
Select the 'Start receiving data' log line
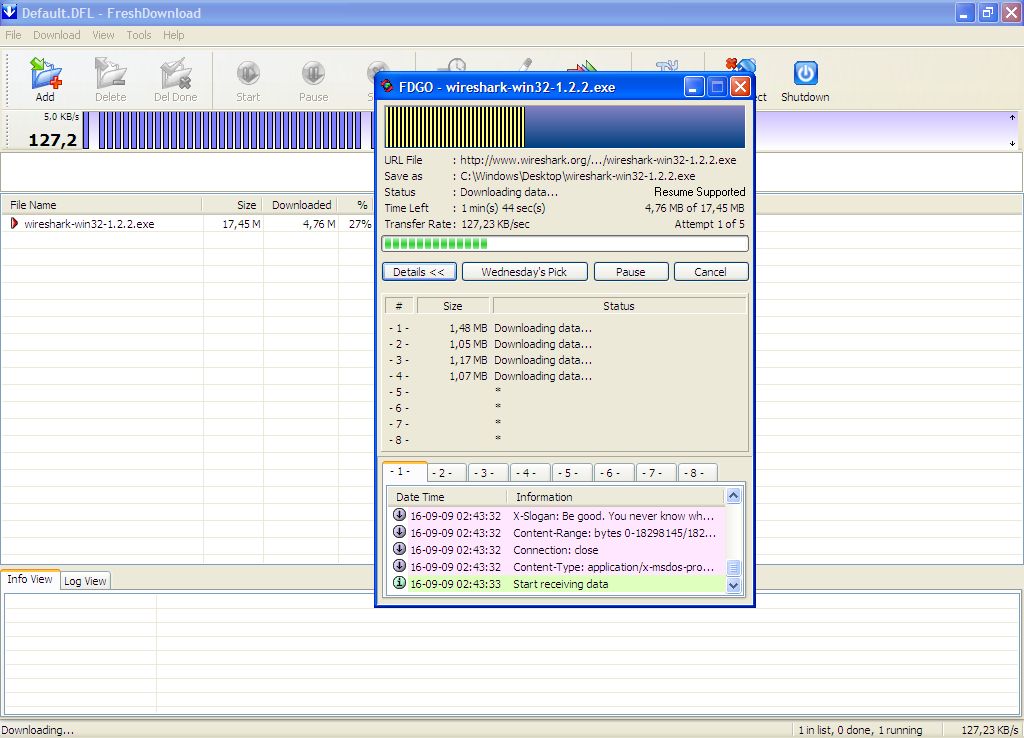(557, 584)
